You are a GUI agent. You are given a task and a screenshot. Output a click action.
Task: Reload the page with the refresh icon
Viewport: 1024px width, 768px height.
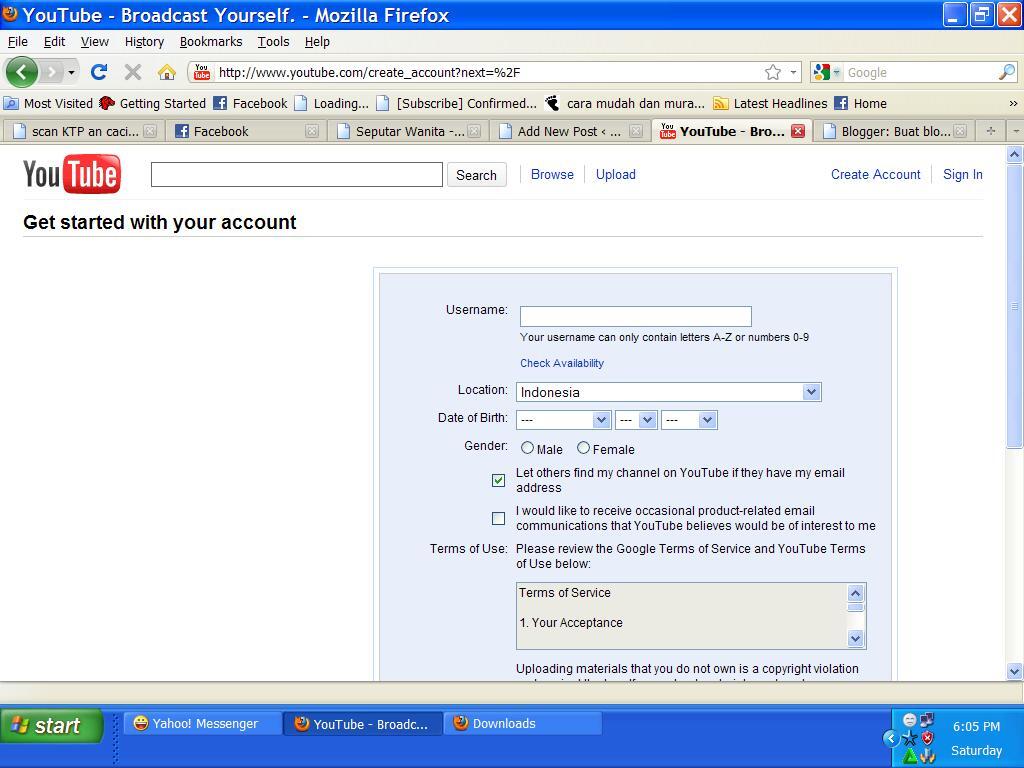tap(99, 72)
